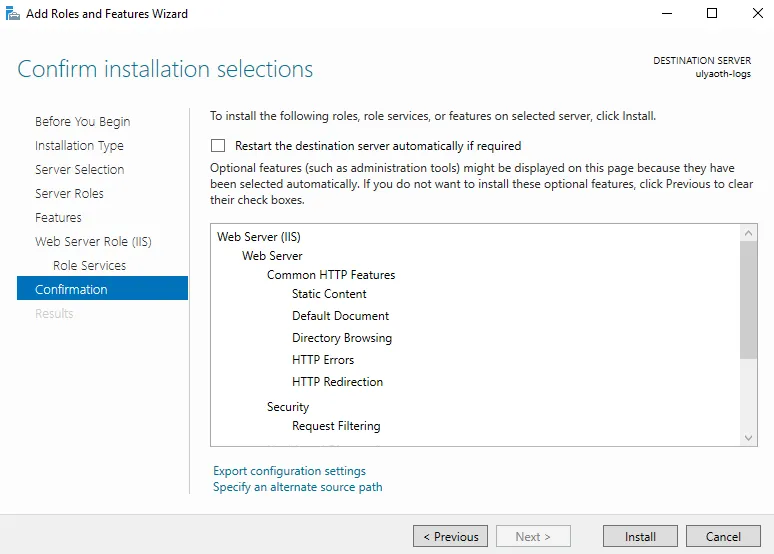This screenshot has width=774, height=554.
Task: Enable automatic restart of destination server checkbox
Action: (218, 146)
